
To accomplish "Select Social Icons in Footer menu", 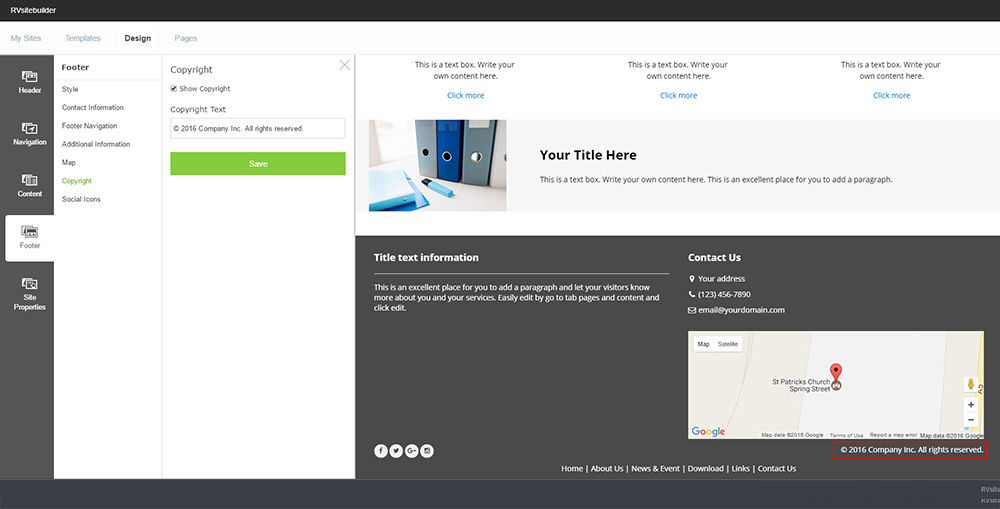I will 81,199.
